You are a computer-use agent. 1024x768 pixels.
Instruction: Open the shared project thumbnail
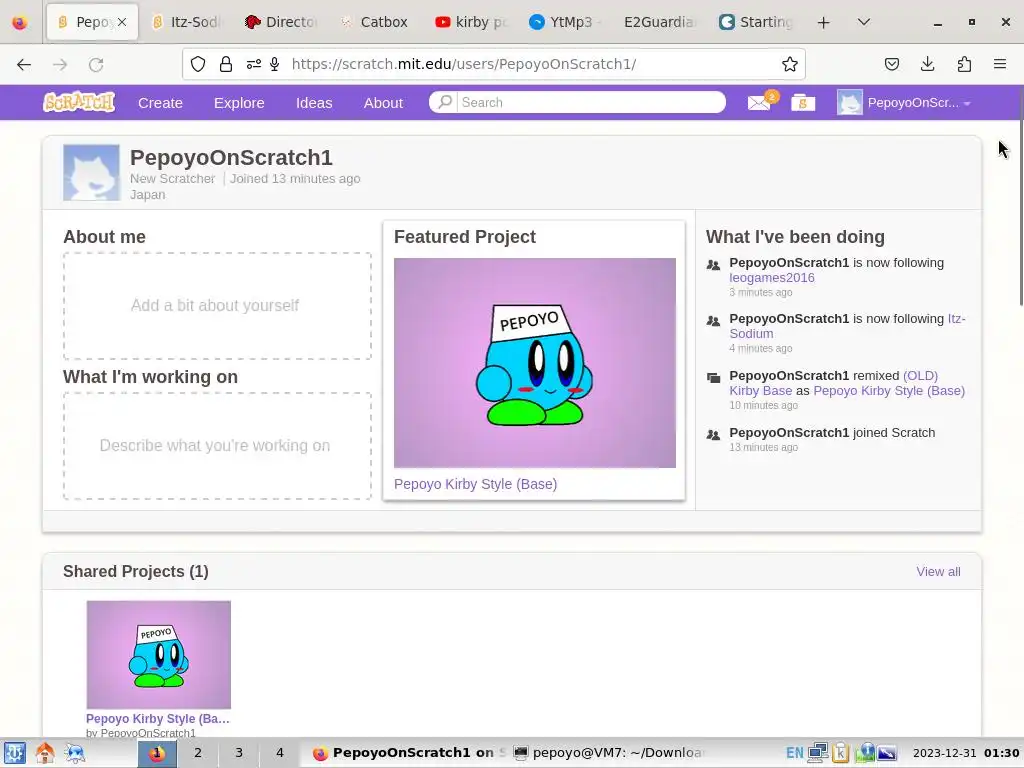(159, 654)
